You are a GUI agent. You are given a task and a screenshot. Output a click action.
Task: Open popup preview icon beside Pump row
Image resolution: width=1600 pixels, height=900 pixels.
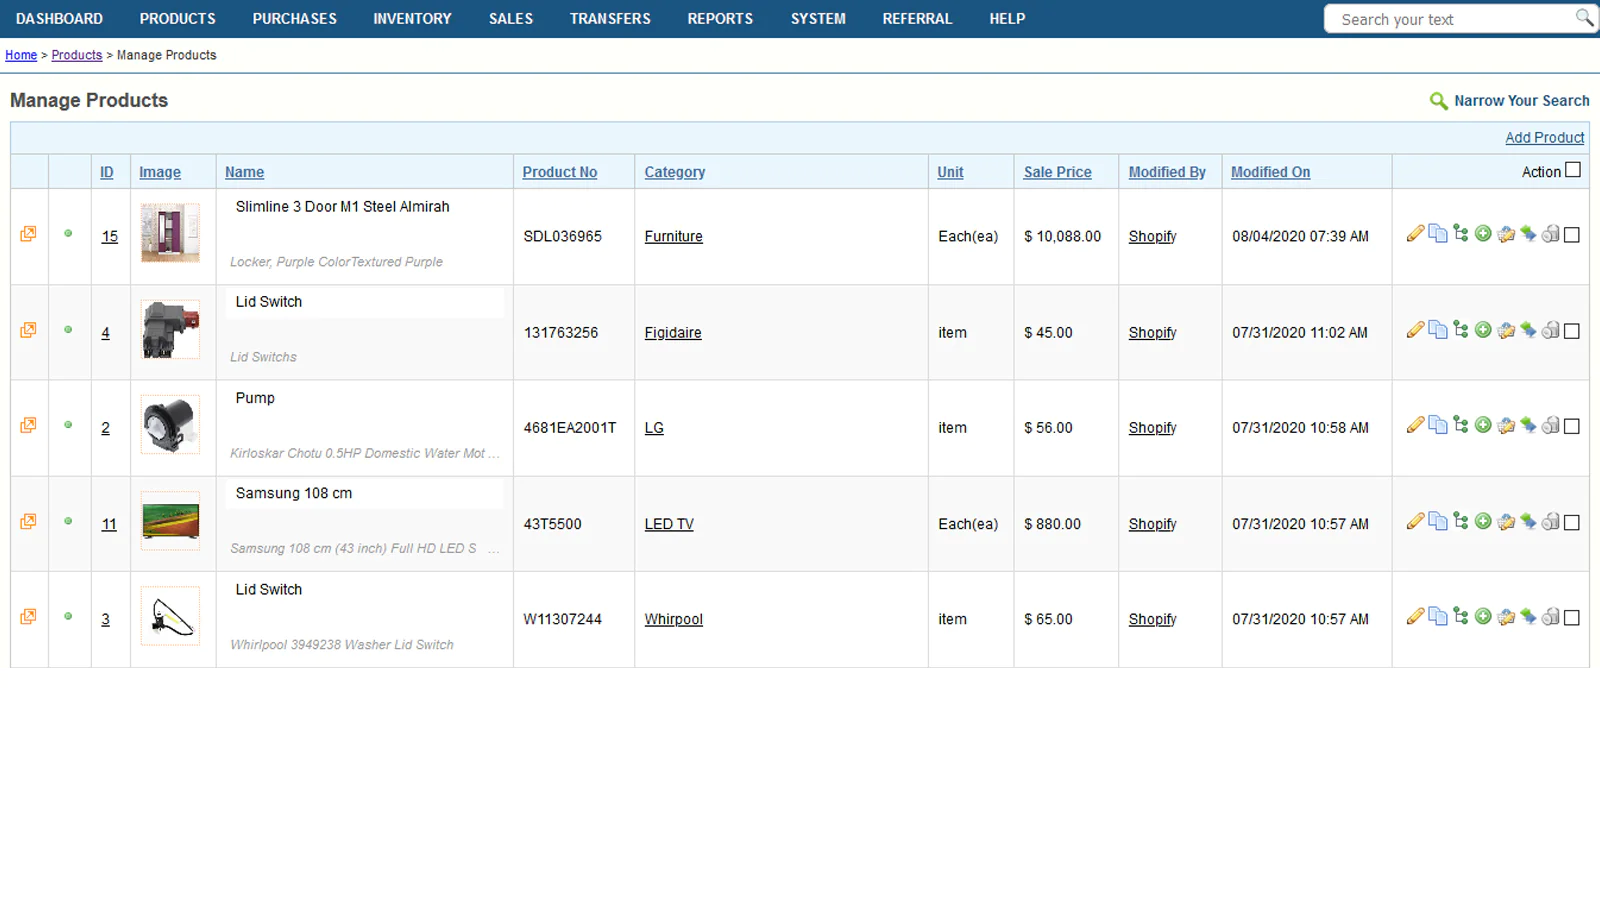click(x=28, y=424)
